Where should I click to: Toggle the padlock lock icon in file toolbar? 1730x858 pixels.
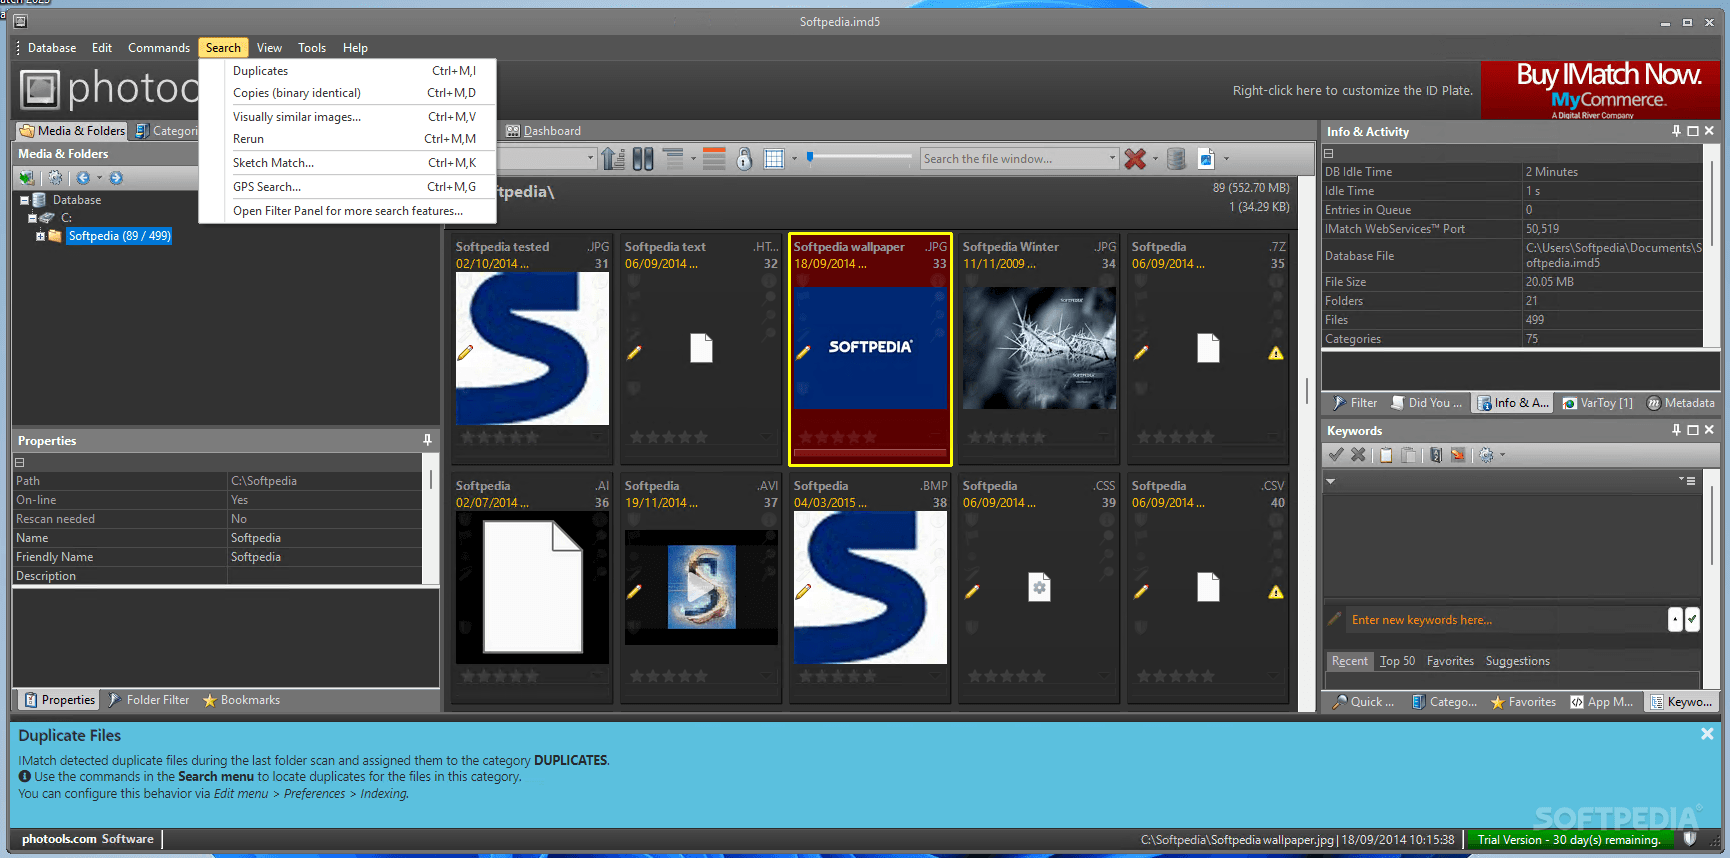744,159
